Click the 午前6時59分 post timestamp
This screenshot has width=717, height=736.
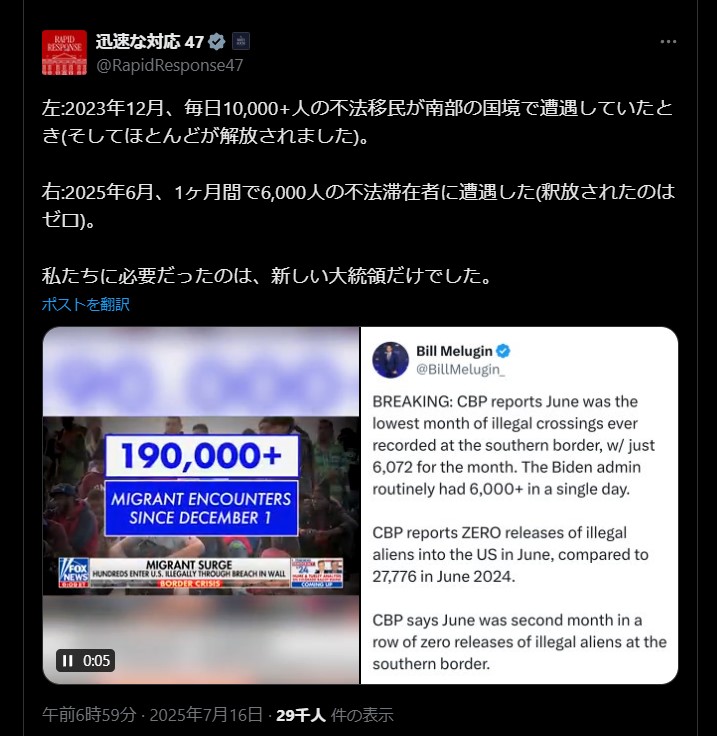click(x=89, y=715)
